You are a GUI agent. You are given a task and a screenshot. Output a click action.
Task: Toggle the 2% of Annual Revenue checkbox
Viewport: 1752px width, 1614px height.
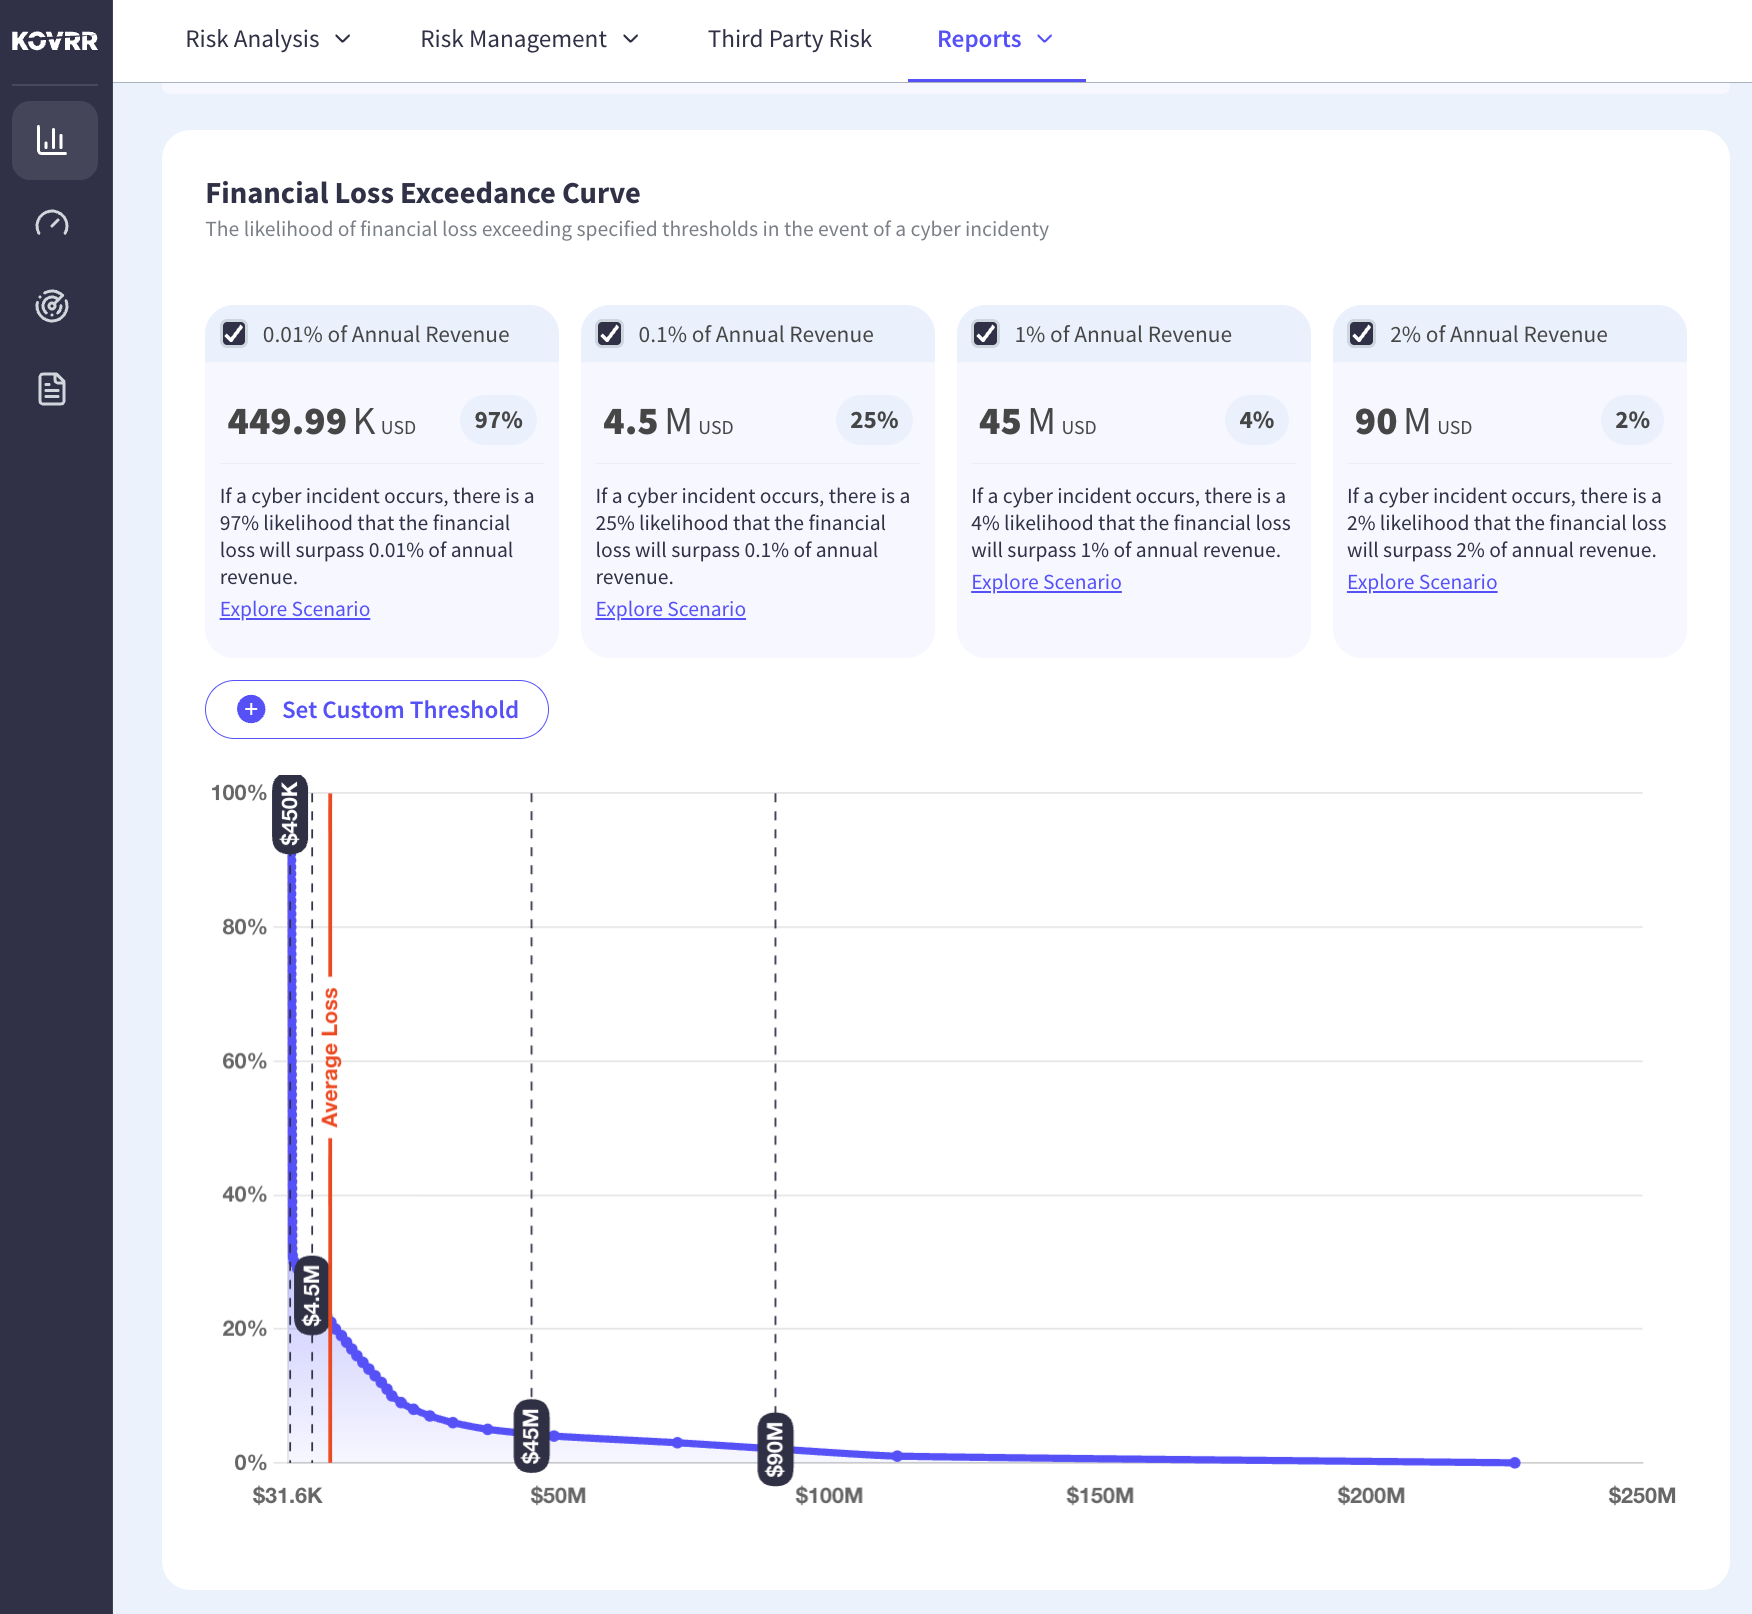coord(1362,334)
